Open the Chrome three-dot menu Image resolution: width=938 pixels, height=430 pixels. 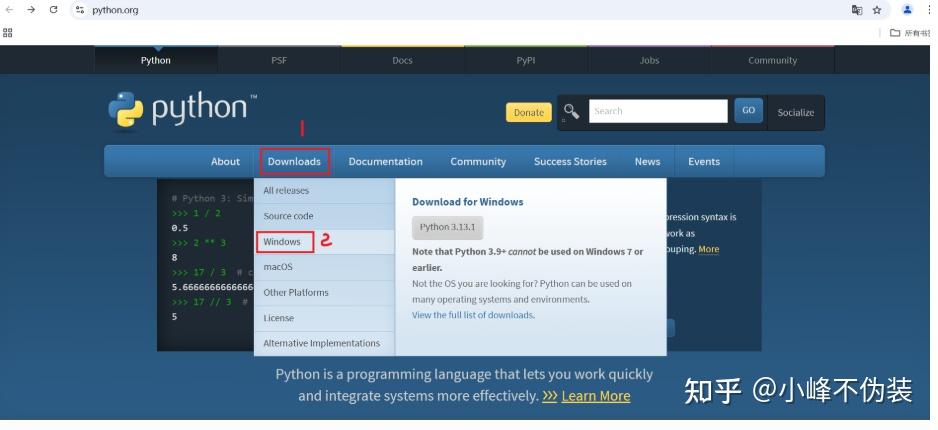929,10
